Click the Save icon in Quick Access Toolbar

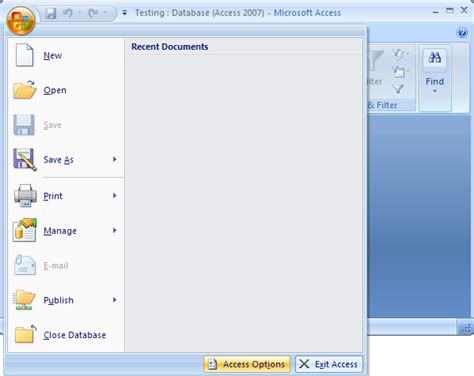[51, 13]
